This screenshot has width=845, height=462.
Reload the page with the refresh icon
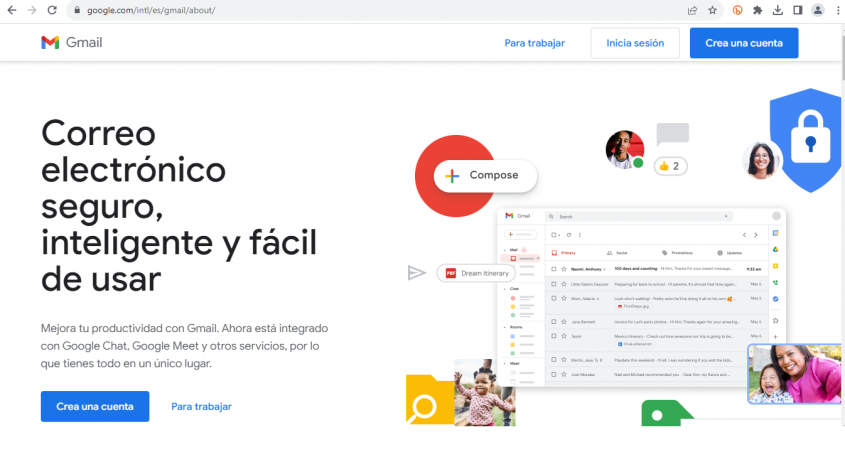(x=52, y=10)
